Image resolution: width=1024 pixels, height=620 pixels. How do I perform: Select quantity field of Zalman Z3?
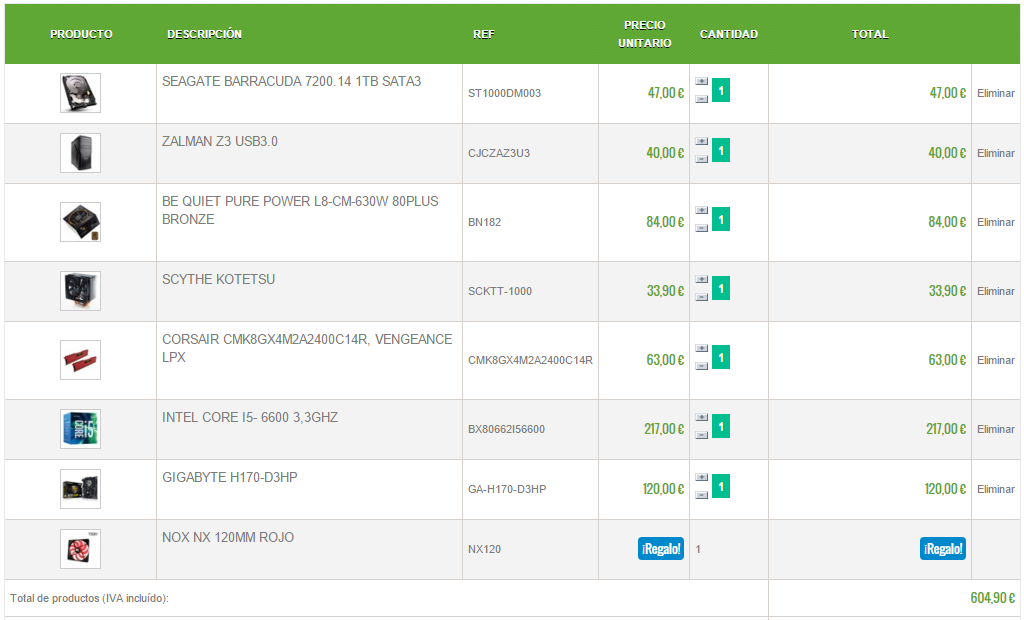pyautogui.click(x=721, y=150)
